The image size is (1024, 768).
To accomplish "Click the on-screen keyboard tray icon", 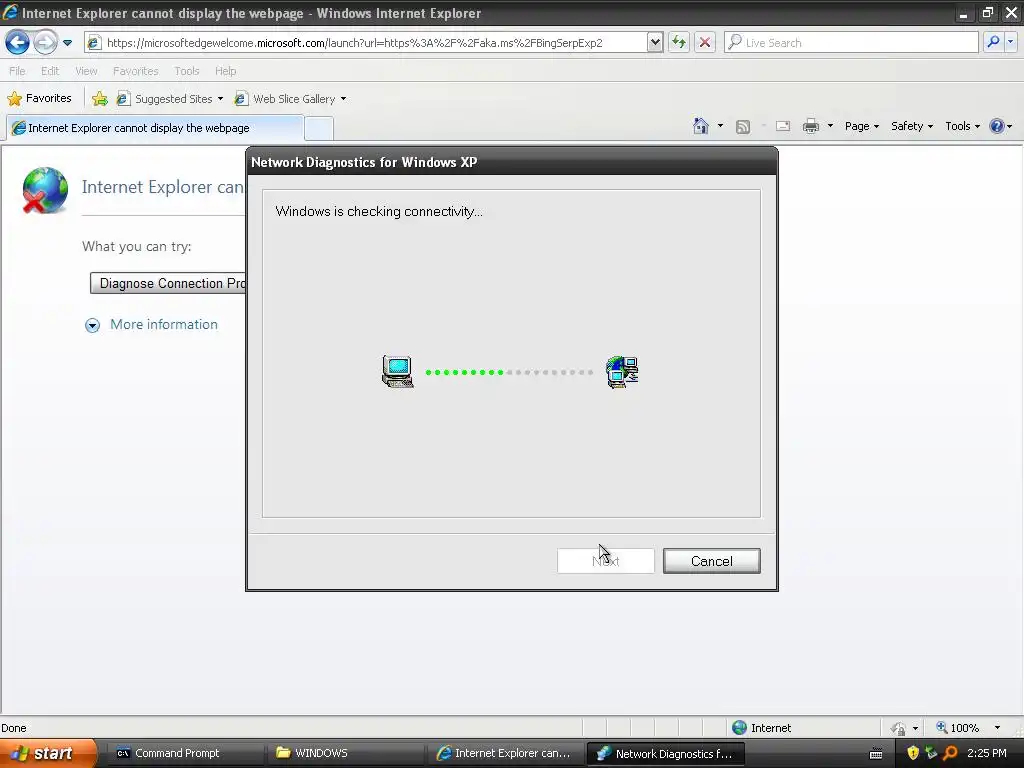I will click(x=876, y=754).
